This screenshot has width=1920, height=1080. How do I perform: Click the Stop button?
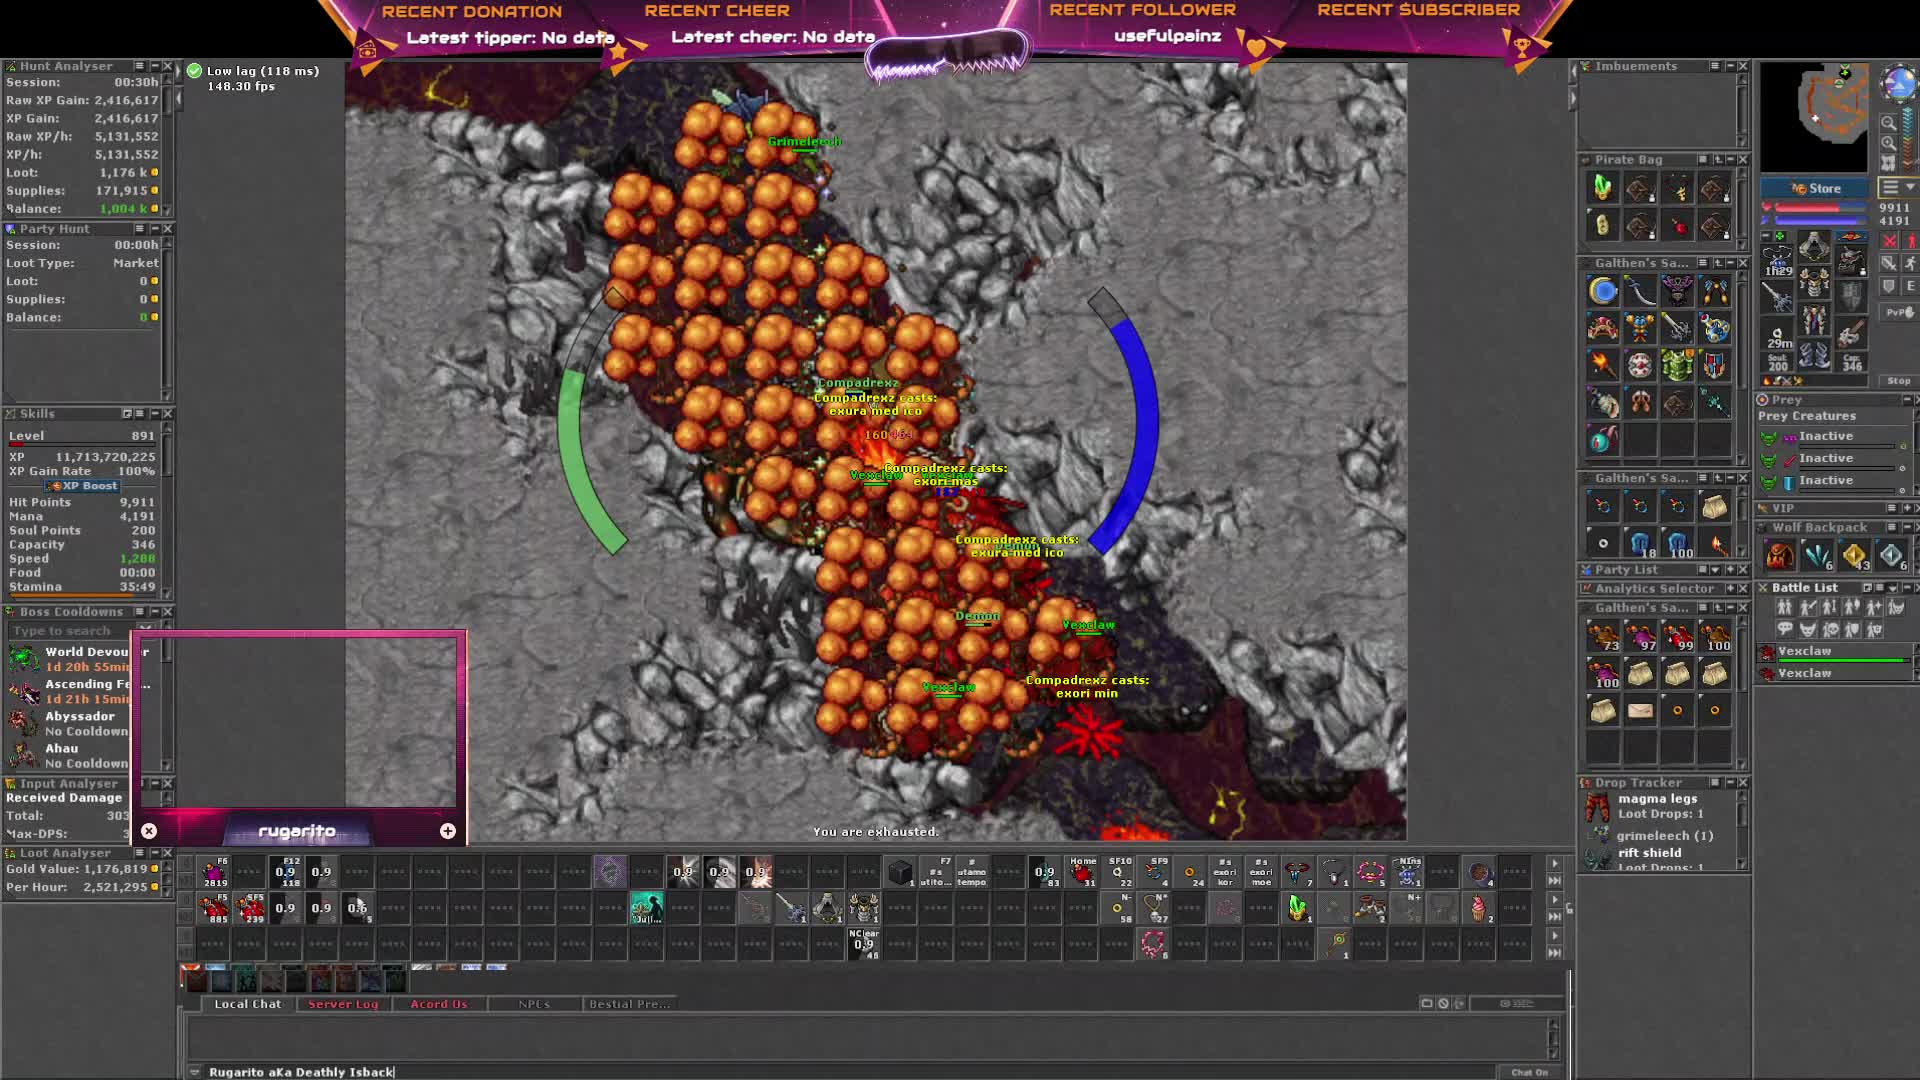pos(1898,381)
